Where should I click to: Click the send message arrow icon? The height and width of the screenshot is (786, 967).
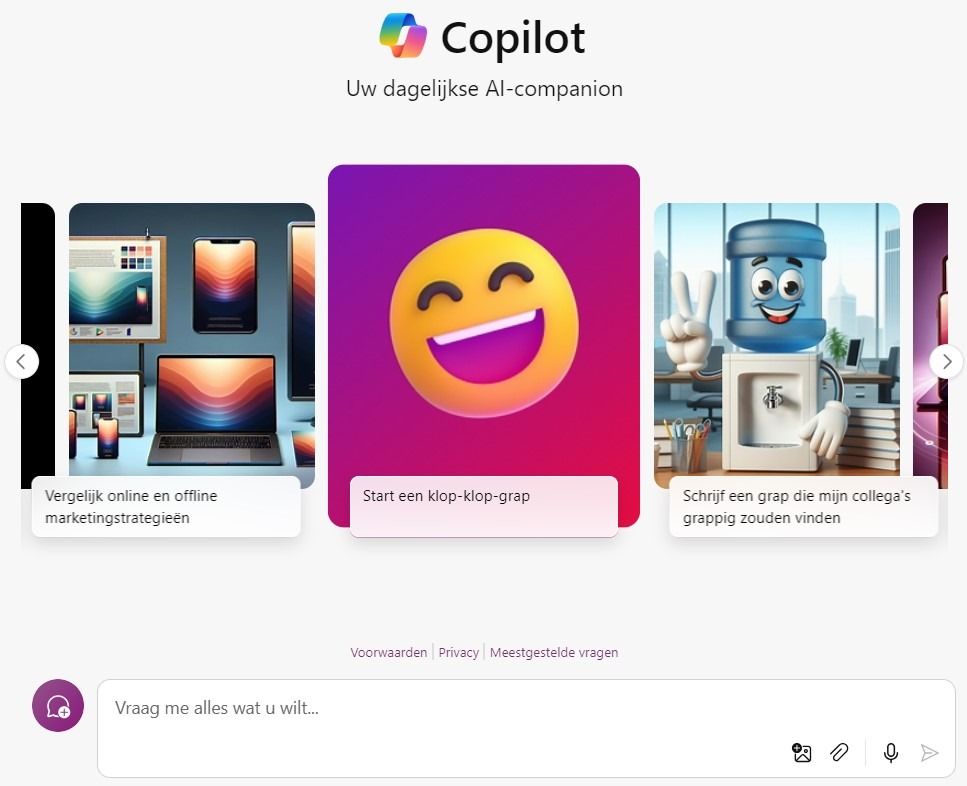[929, 753]
